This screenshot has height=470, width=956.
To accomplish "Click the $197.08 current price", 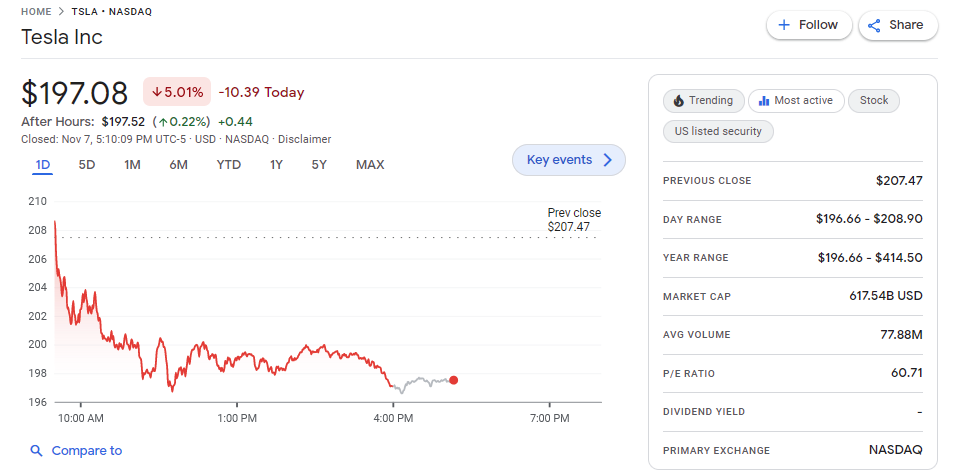I will click(74, 93).
